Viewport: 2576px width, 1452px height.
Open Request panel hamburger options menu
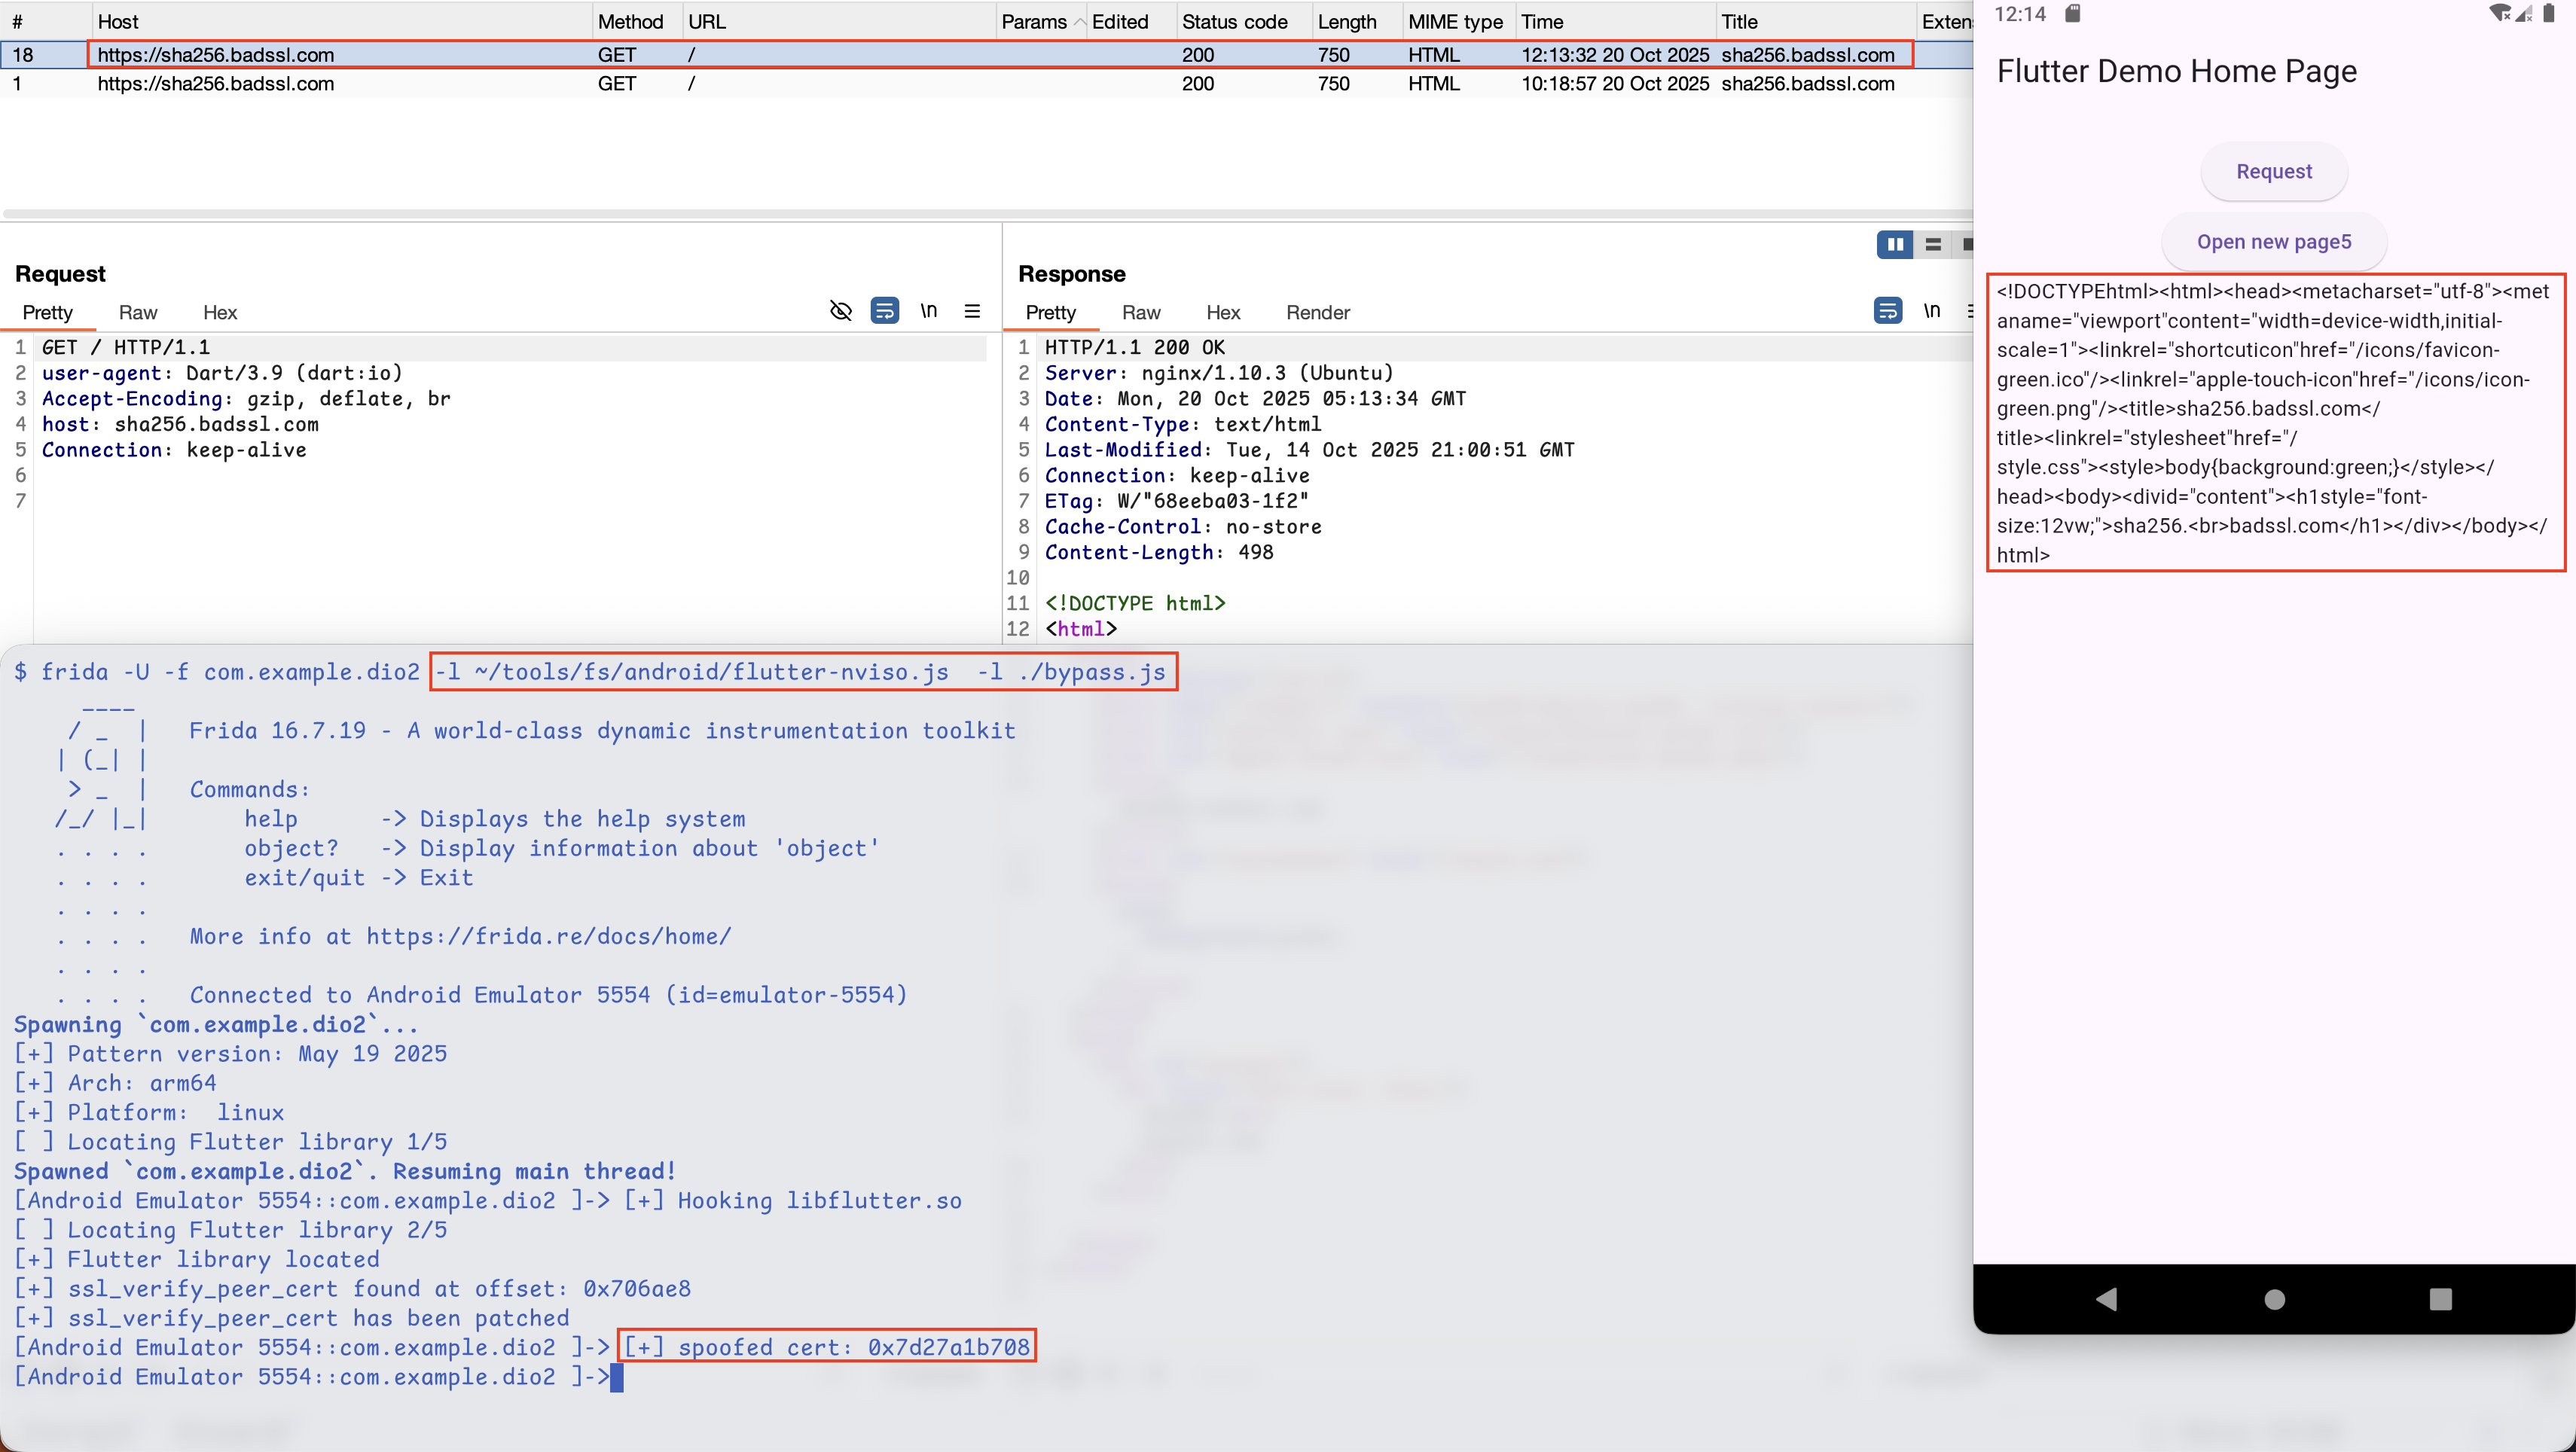[972, 311]
